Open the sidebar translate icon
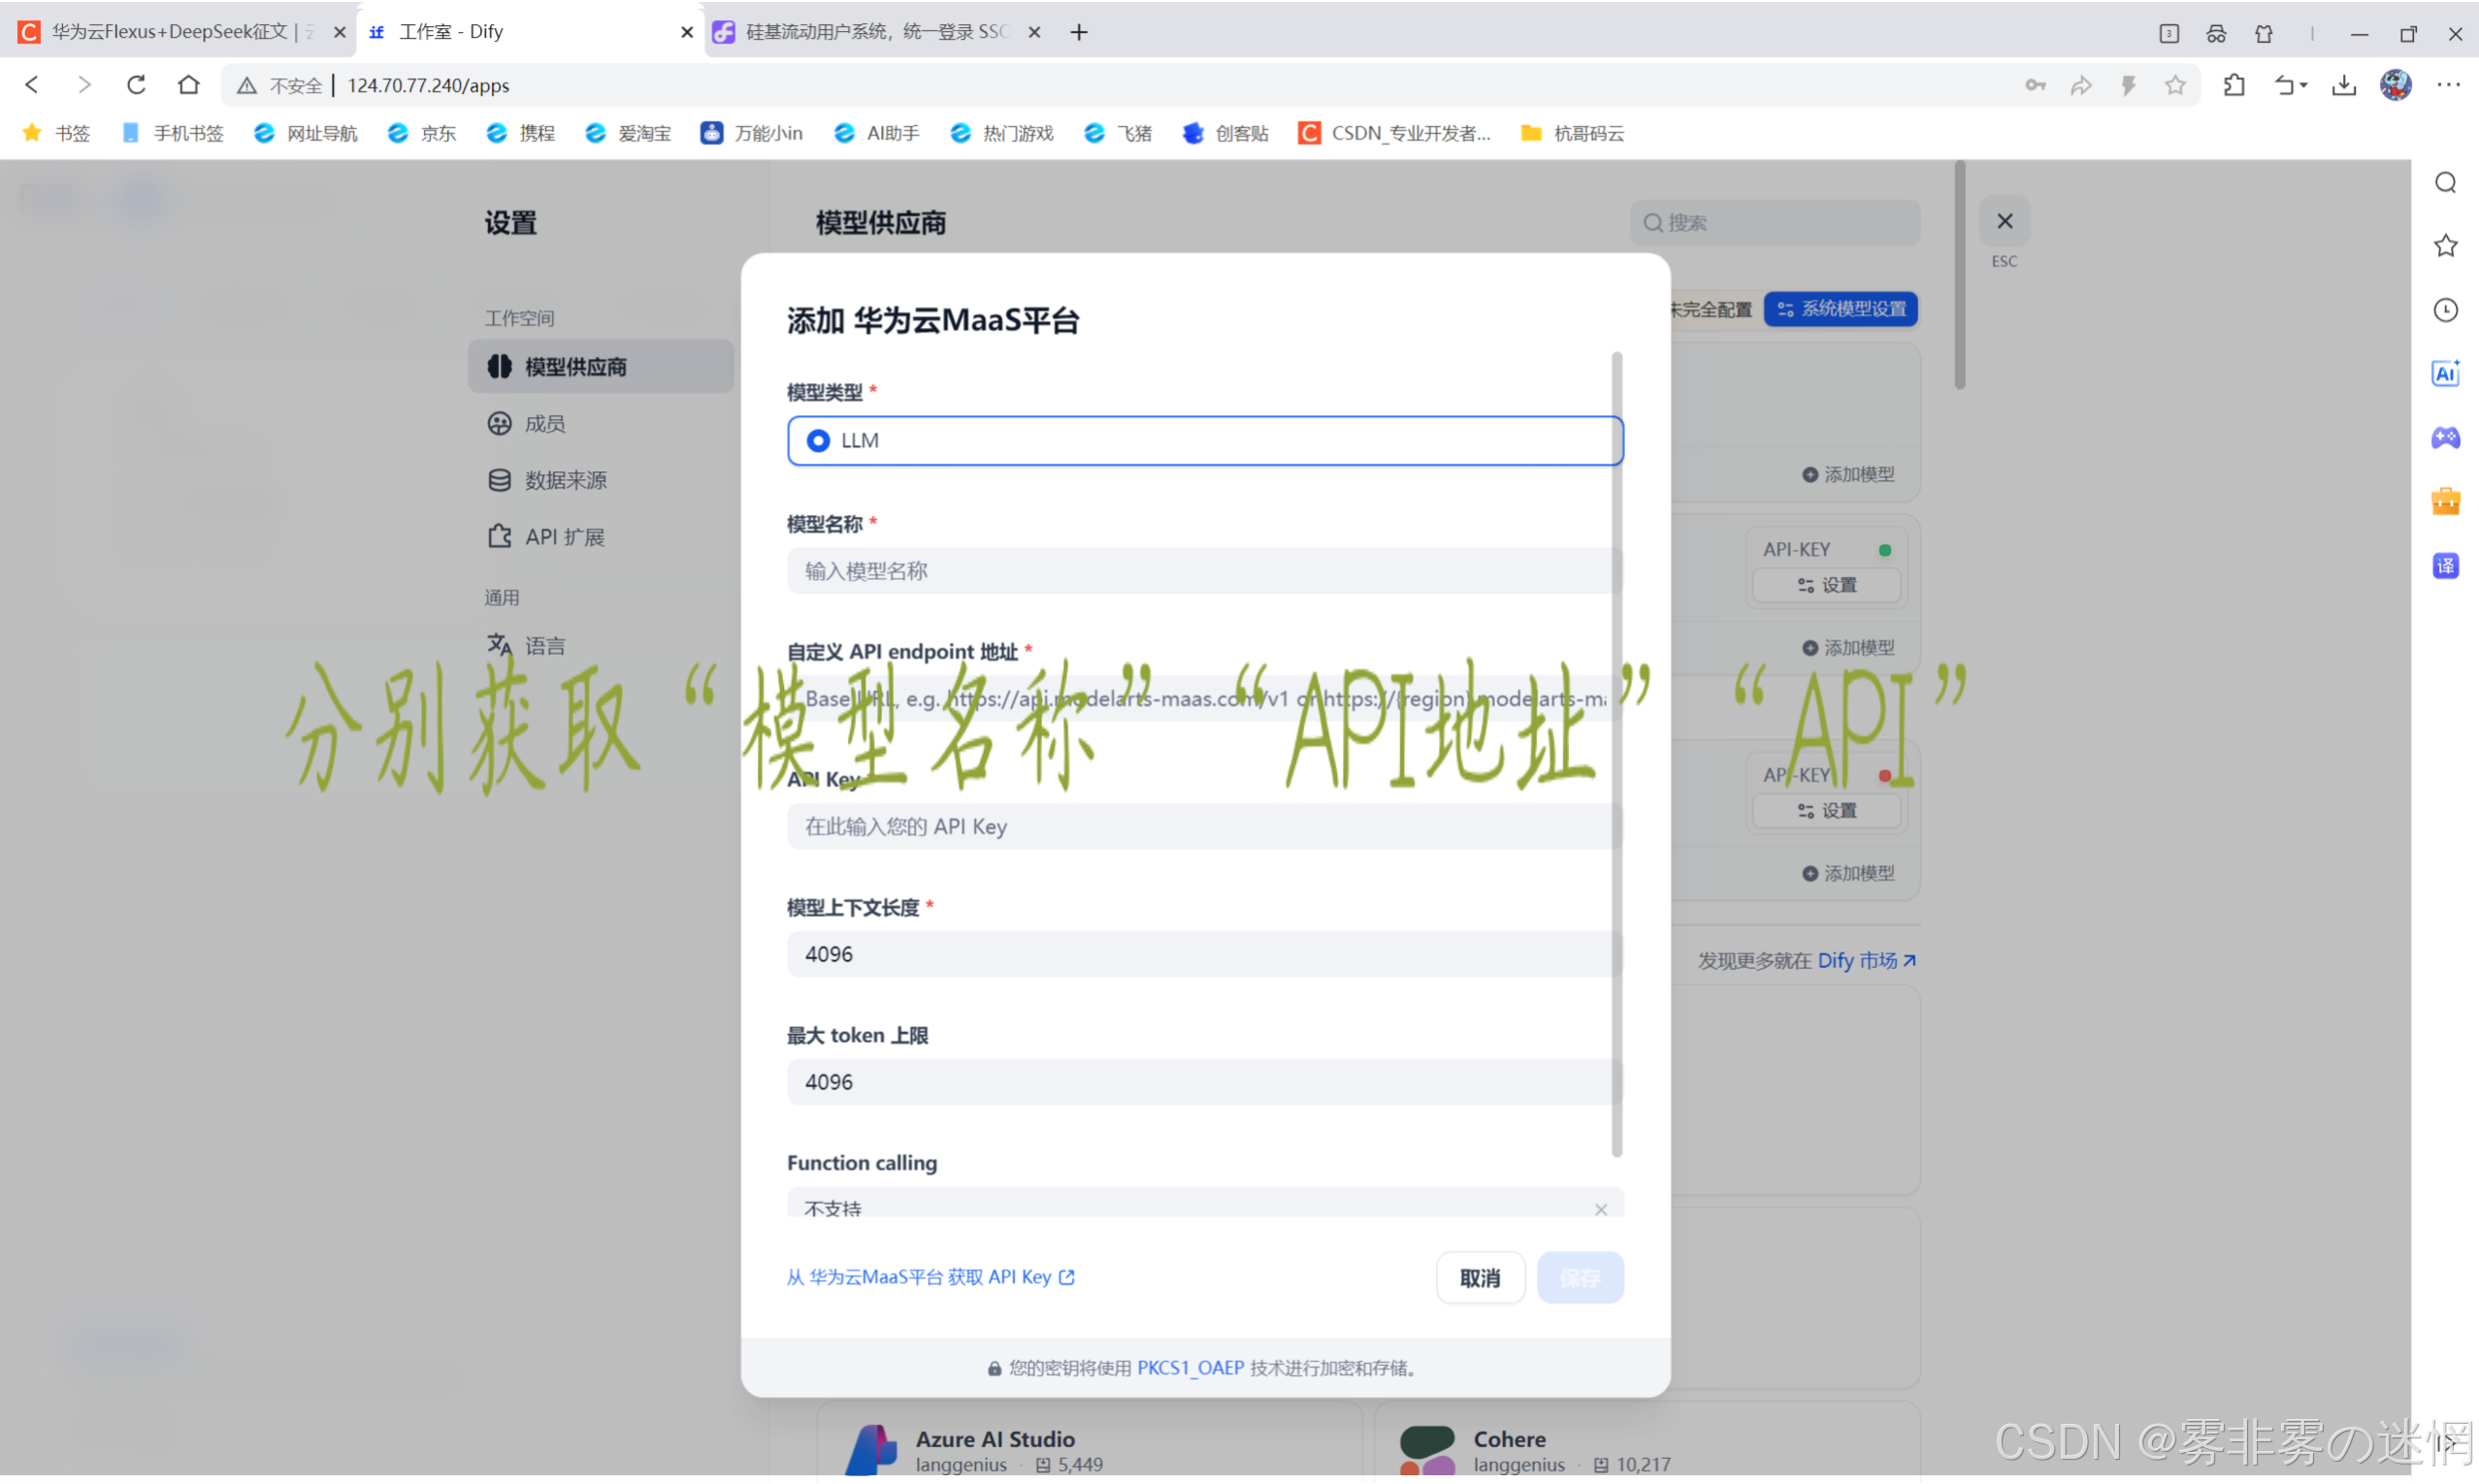The width and height of the screenshot is (2479, 1484). [2445, 566]
